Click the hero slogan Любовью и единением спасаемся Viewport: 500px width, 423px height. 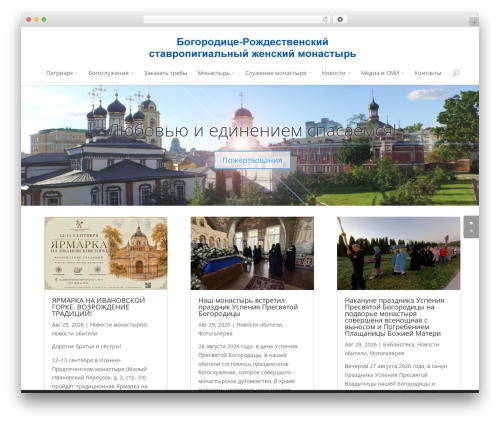click(252, 130)
